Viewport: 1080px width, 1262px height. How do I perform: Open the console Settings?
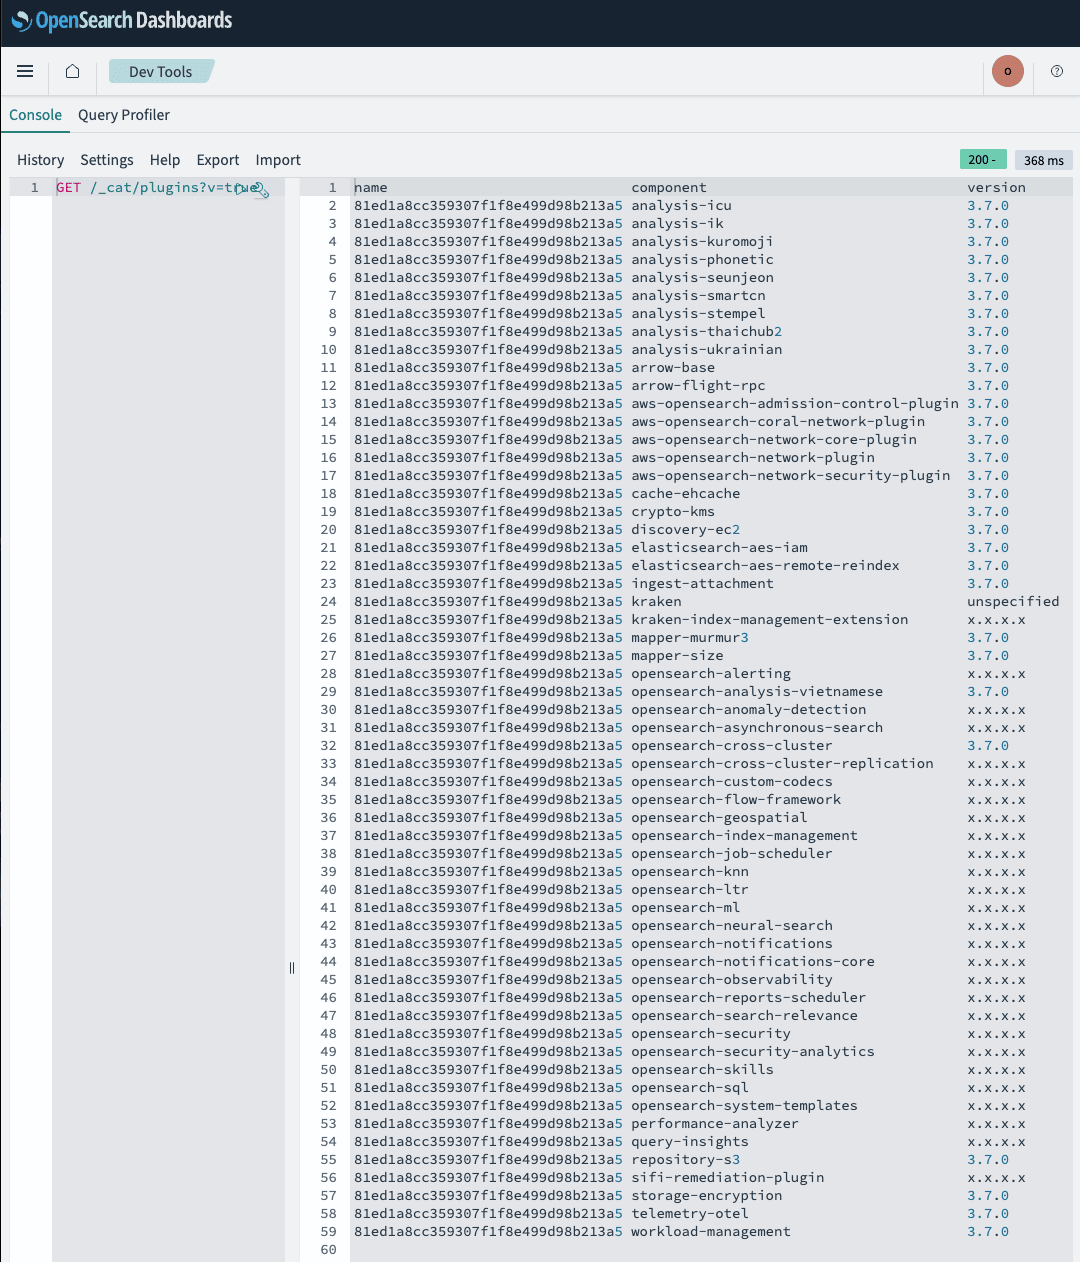coord(107,160)
